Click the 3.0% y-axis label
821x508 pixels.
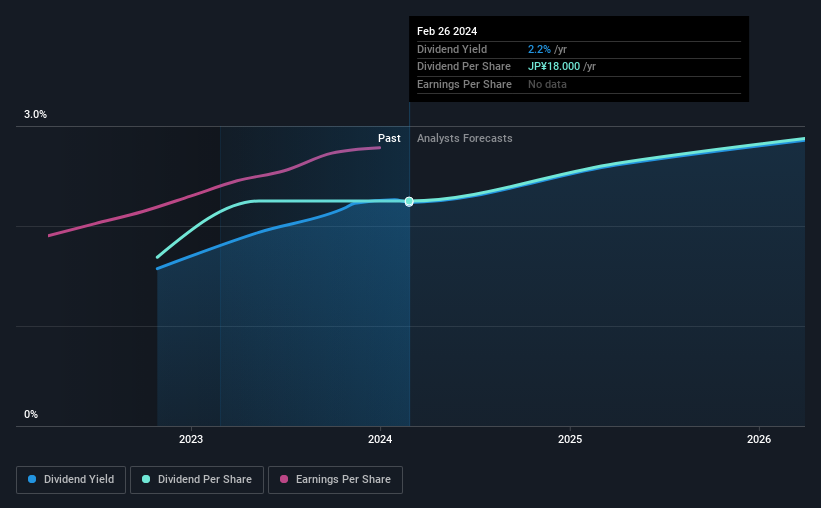point(35,114)
